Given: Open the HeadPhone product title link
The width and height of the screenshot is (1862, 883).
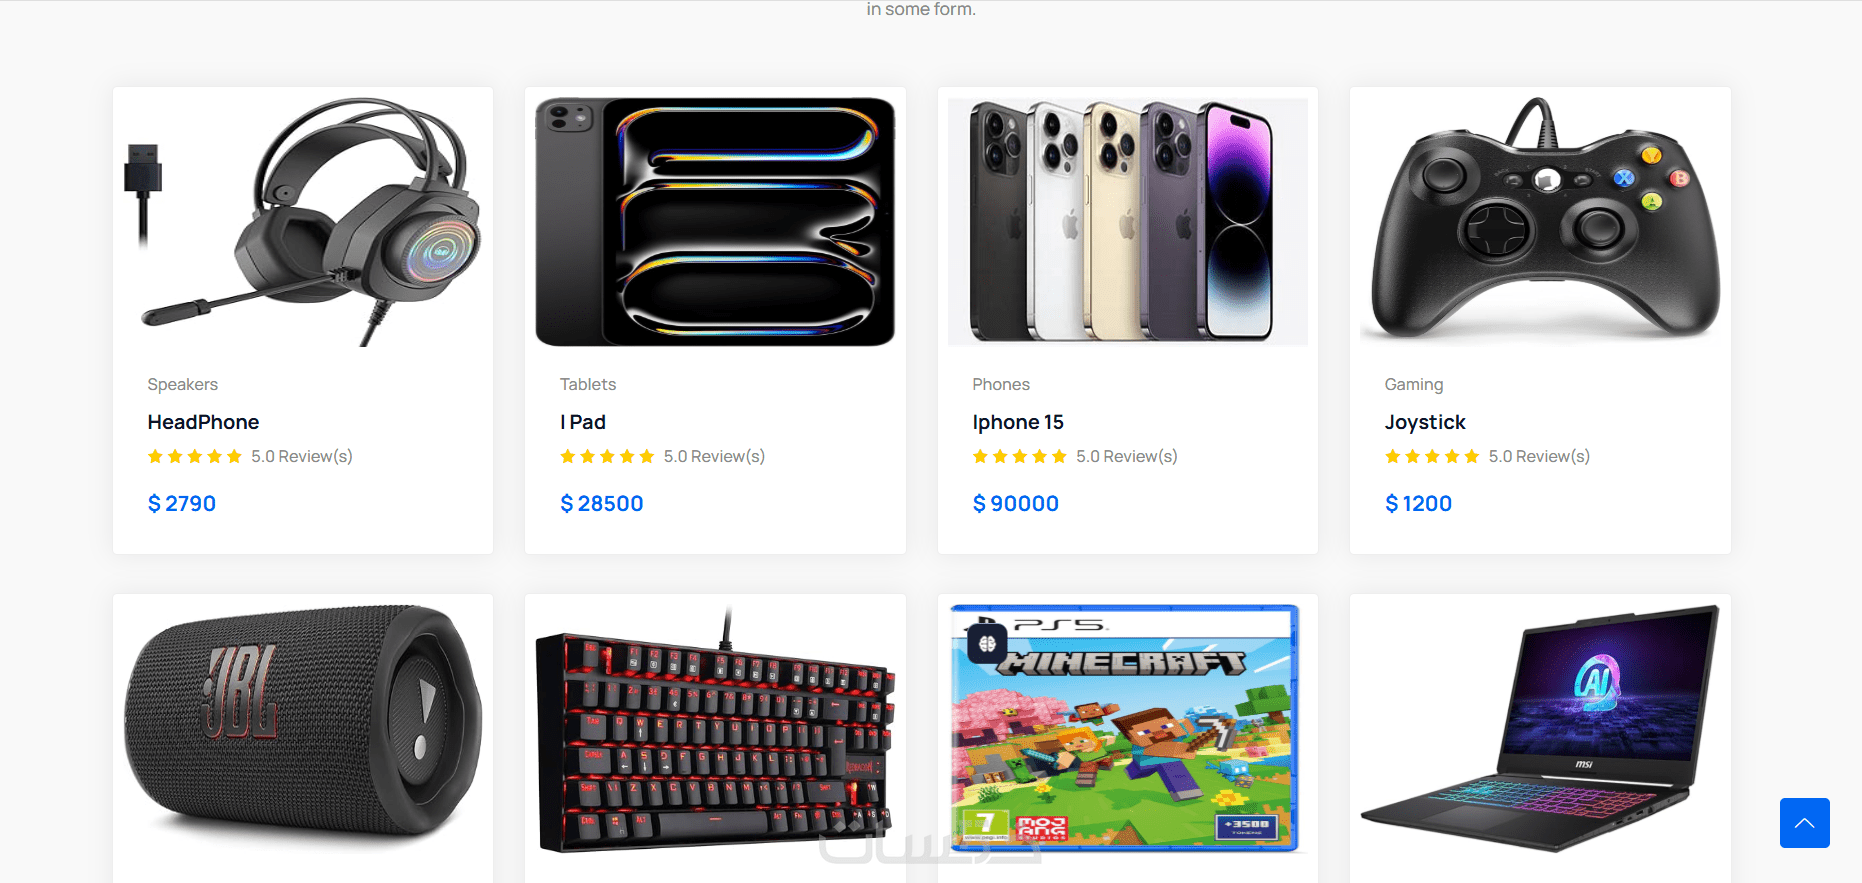Looking at the screenshot, I should click(203, 422).
